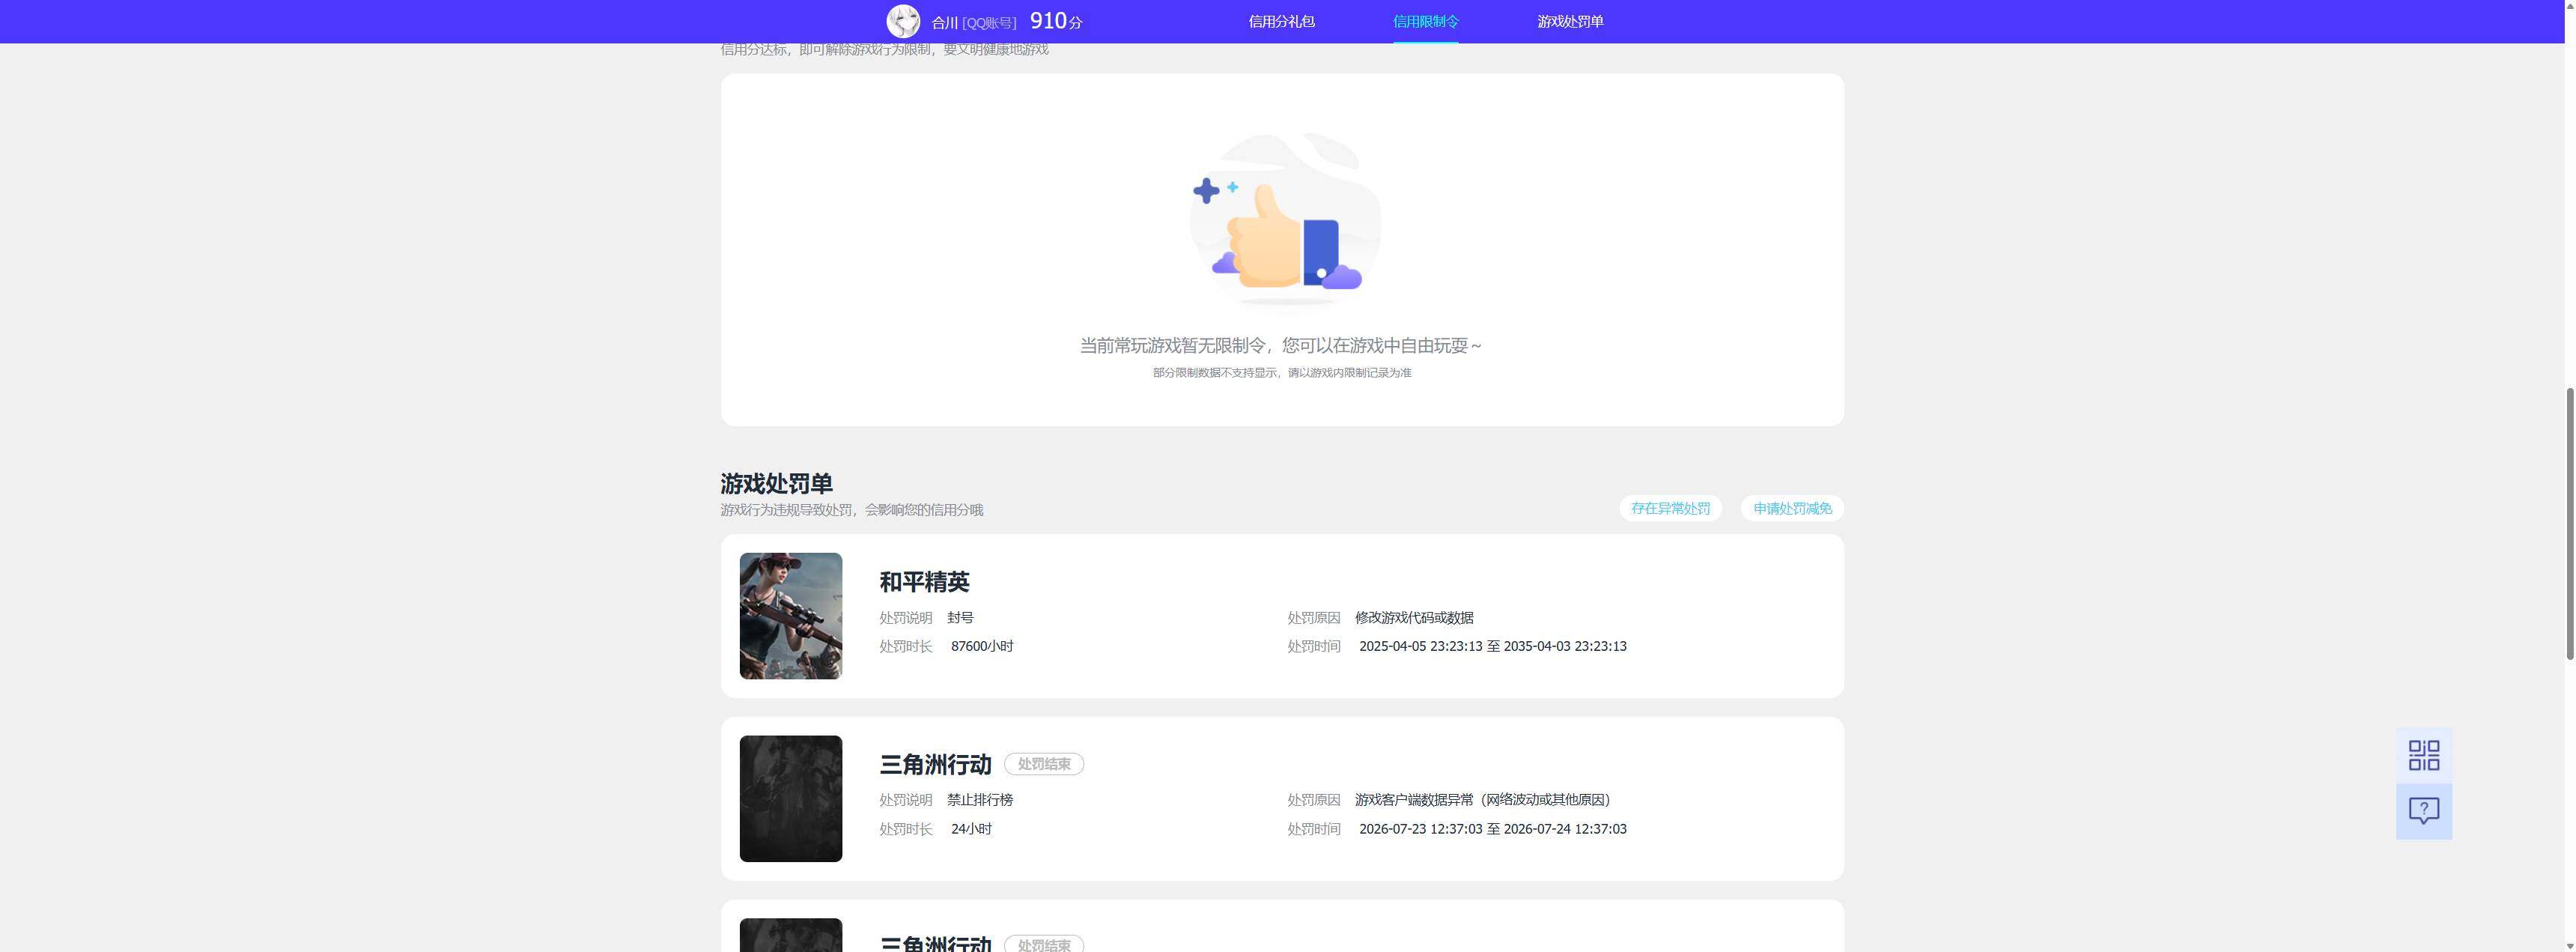Switch to 信用限制令 tab
The width and height of the screenshot is (2576, 952).
point(1425,21)
